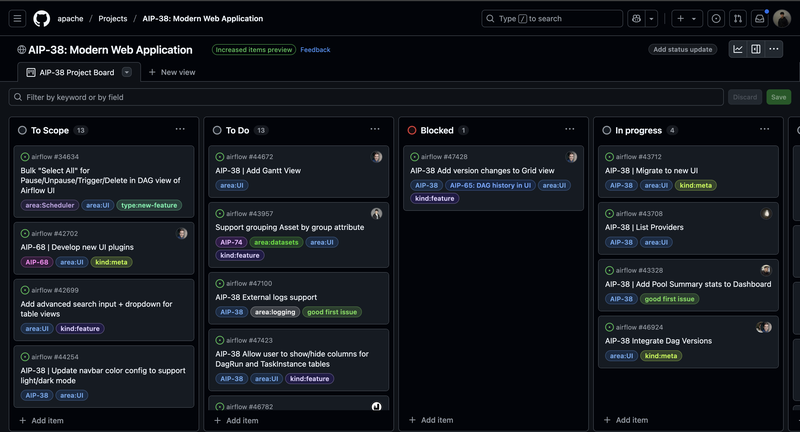The width and height of the screenshot is (800, 432).
Task: Click area:Scheduler label on Bulk Select card
Action: click(x=49, y=206)
